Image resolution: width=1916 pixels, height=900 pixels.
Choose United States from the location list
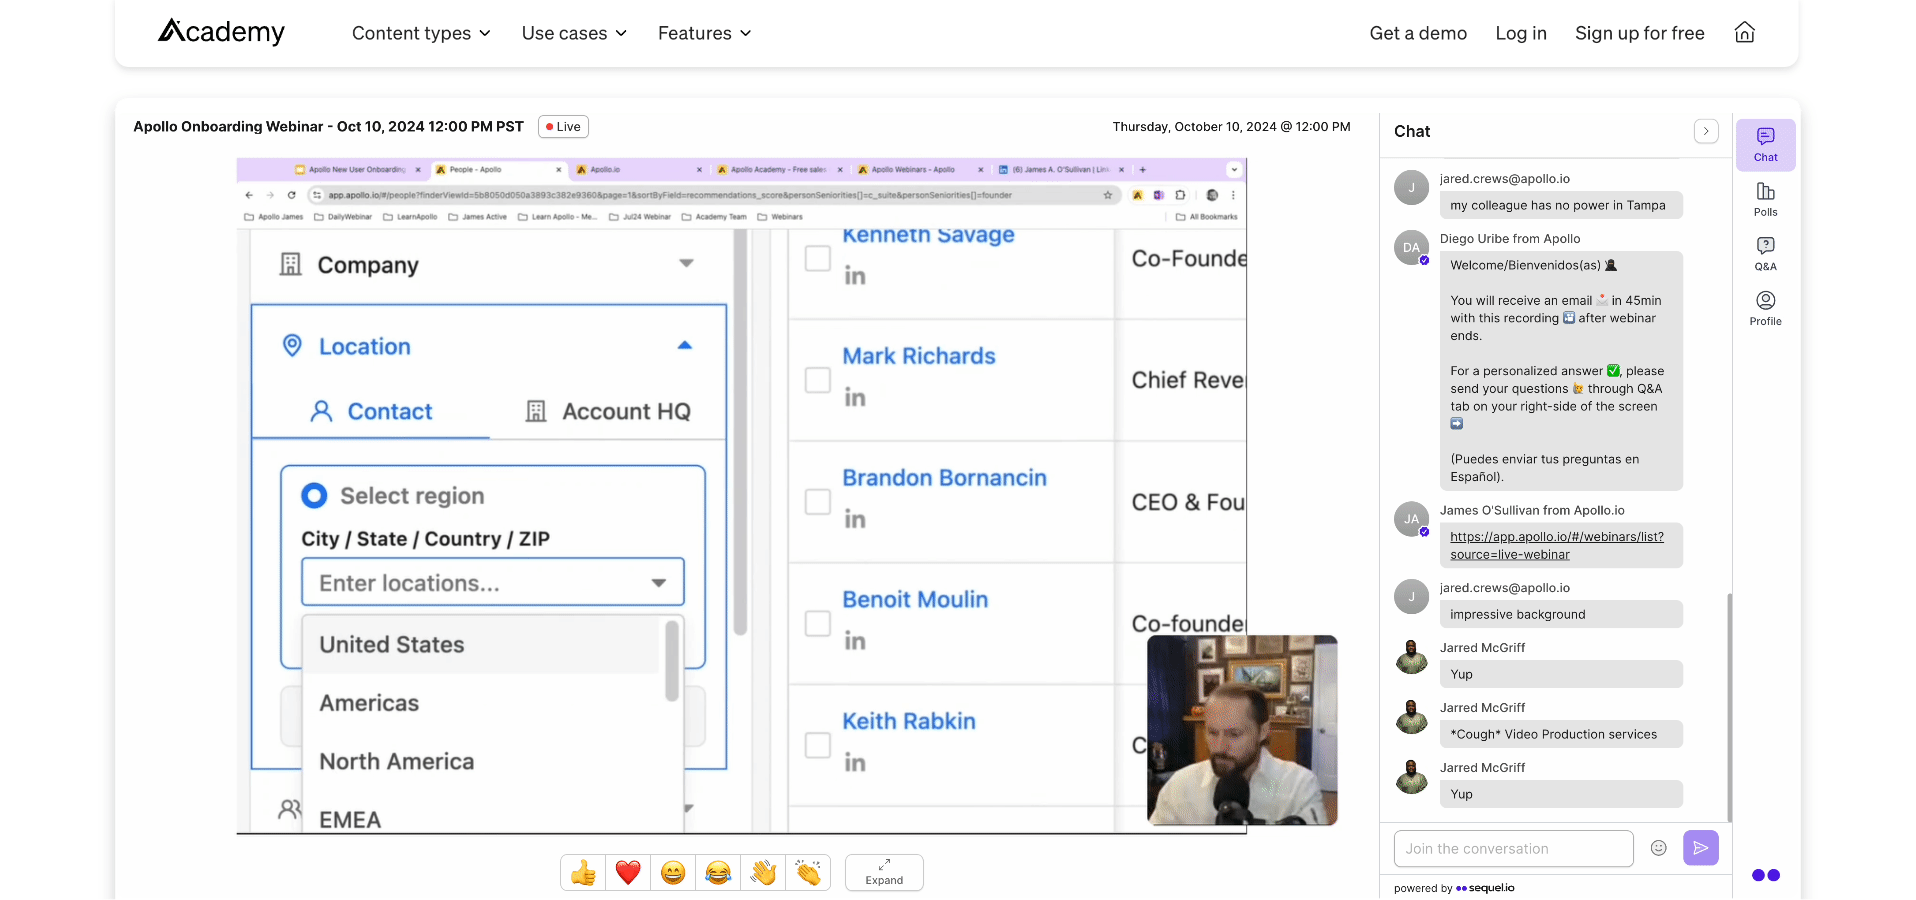pyautogui.click(x=481, y=645)
